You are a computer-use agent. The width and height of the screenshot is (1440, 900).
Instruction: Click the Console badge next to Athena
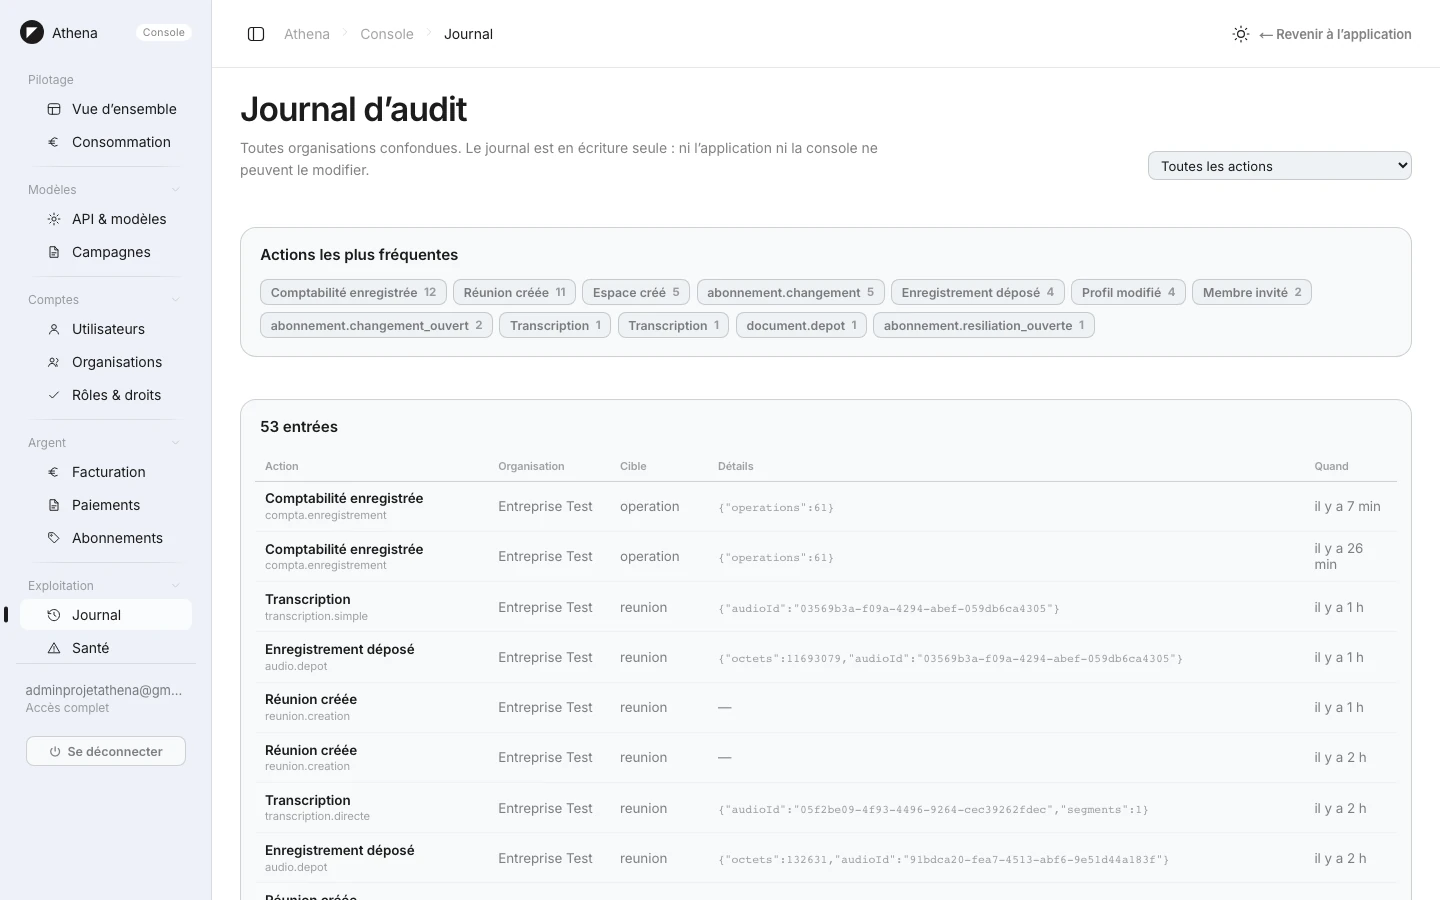pyautogui.click(x=164, y=33)
